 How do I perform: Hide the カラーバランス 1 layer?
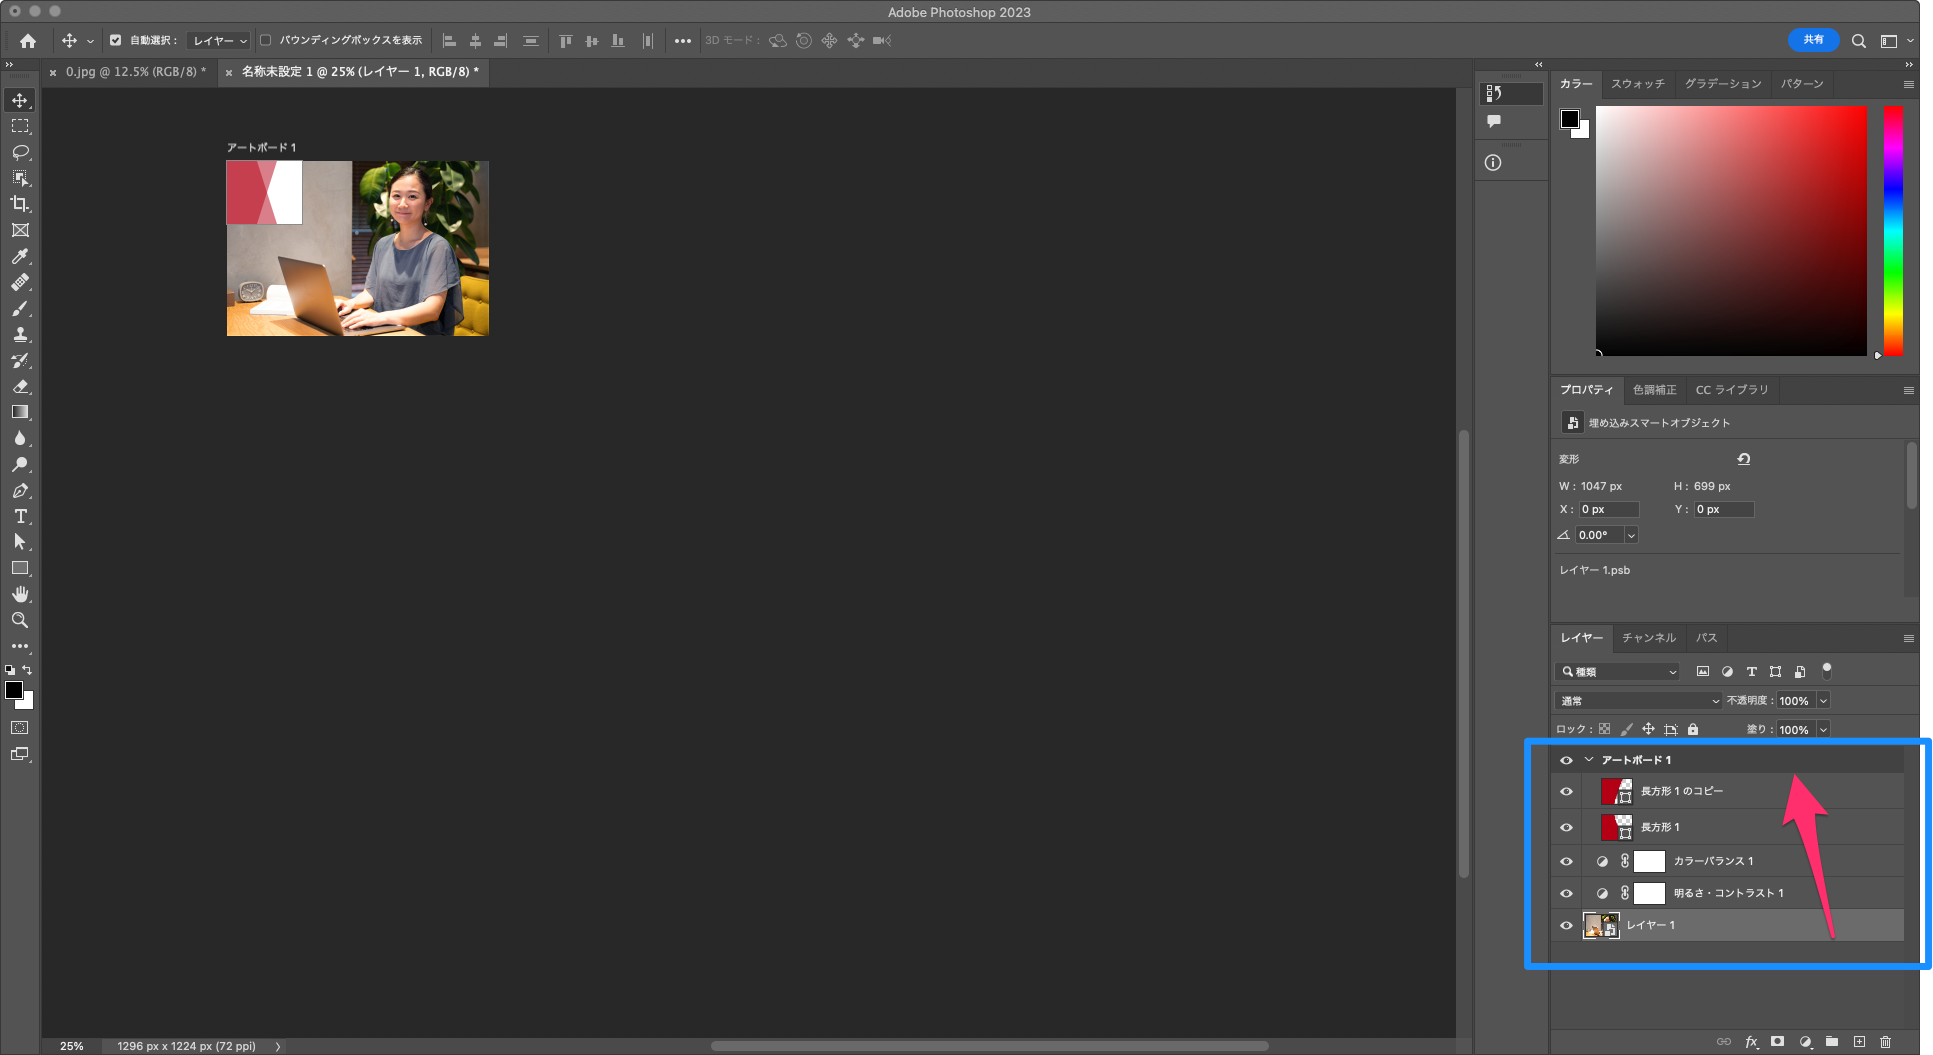pos(1566,861)
